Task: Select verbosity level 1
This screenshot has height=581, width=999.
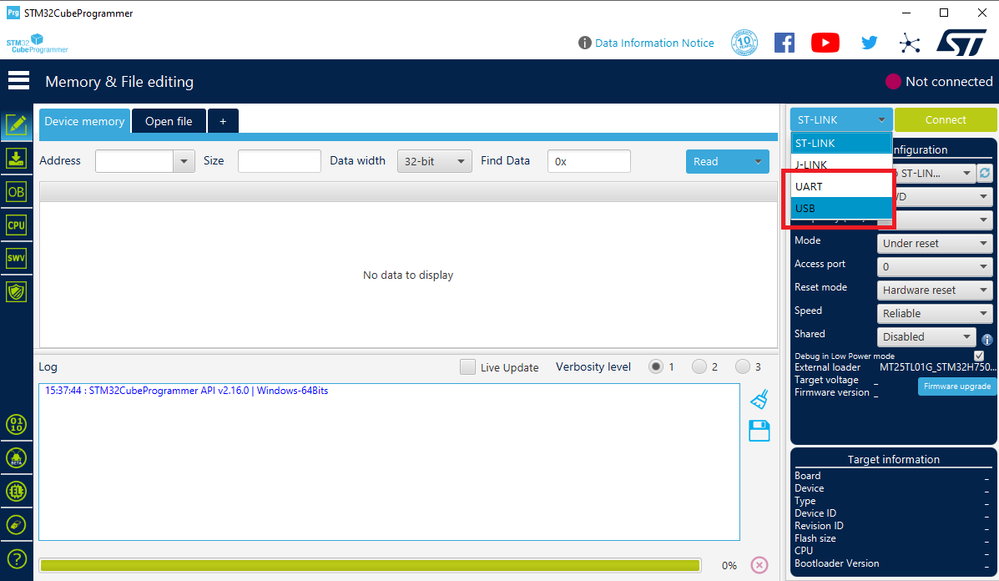Action: pyautogui.click(x=656, y=366)
